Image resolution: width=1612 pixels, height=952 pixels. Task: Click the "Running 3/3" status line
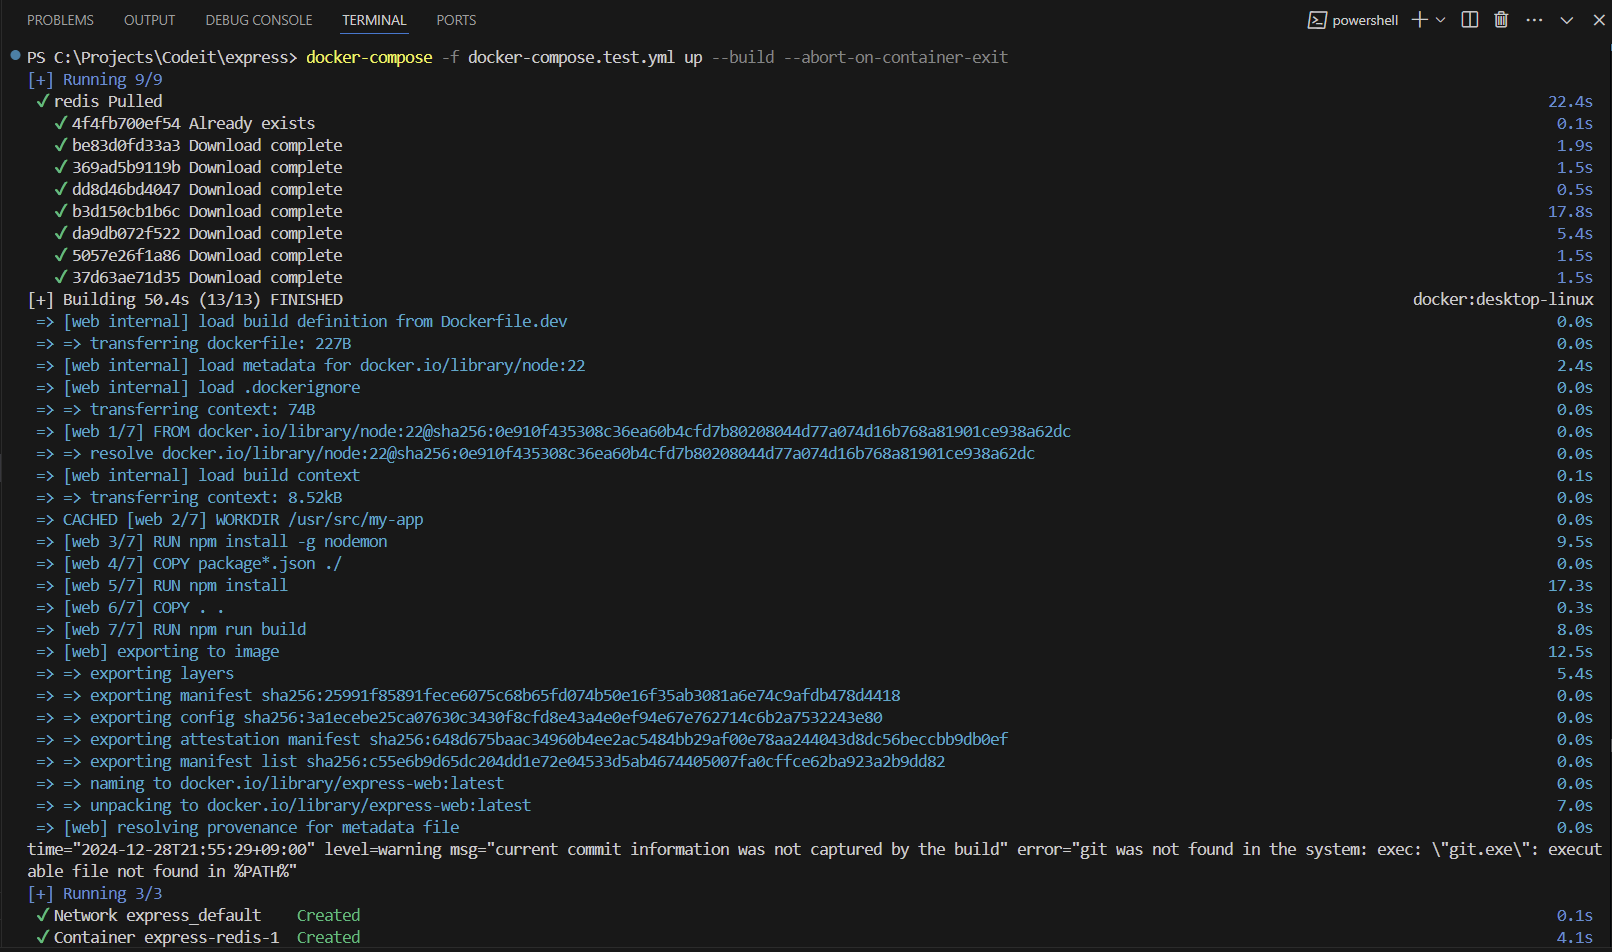[x=95, y=893]
